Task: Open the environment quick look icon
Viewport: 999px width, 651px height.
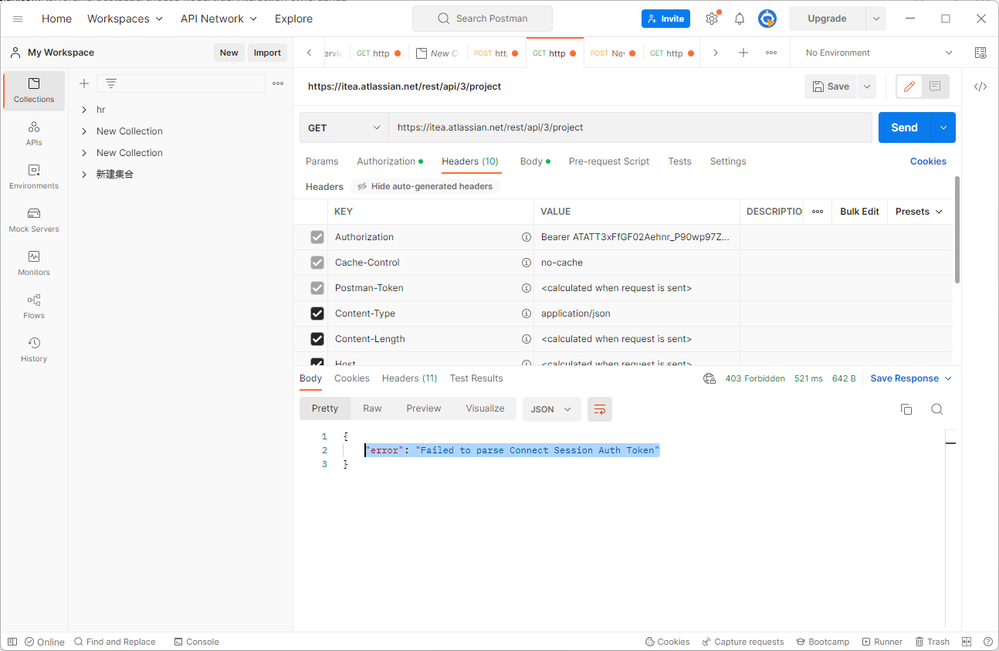Action: pyautogui.click(x=981, y=53)
